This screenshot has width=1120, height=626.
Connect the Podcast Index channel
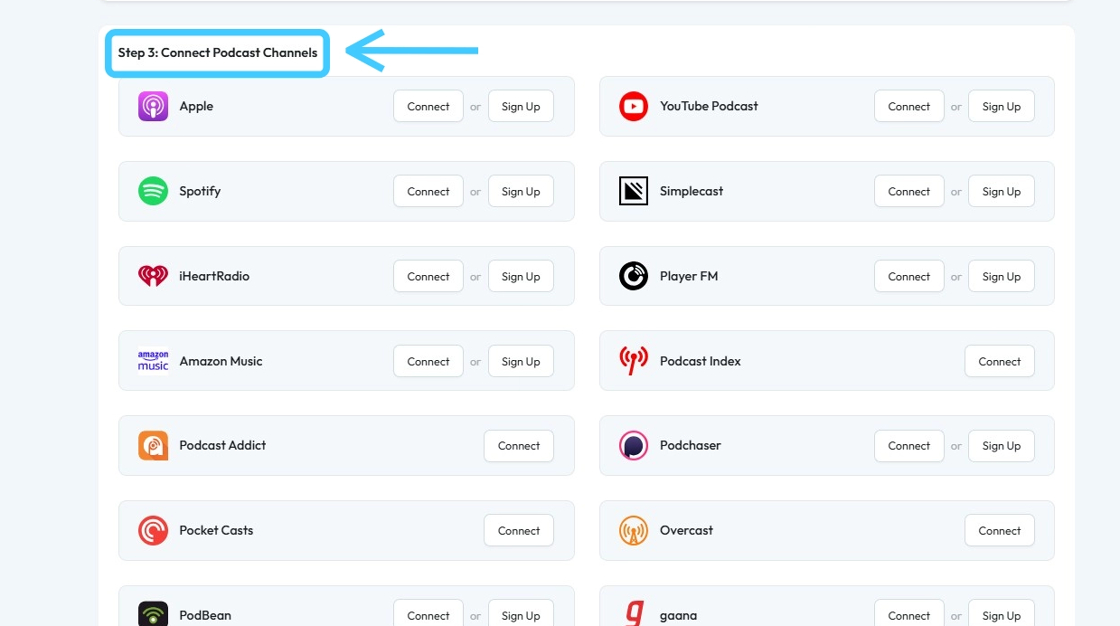pos(999,362)
